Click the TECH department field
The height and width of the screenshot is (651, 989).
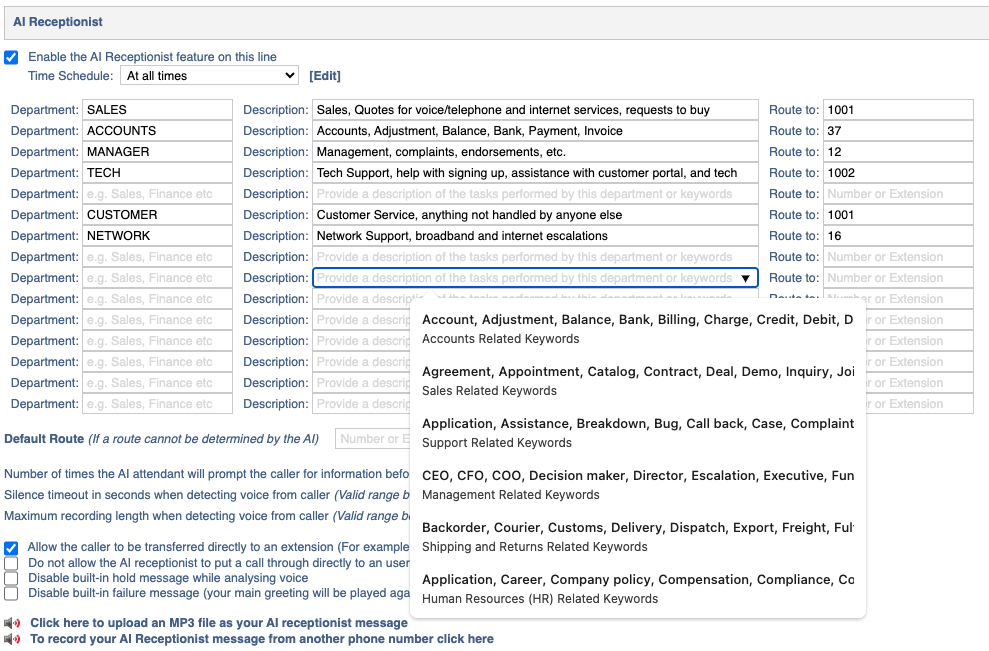[157, 173]
